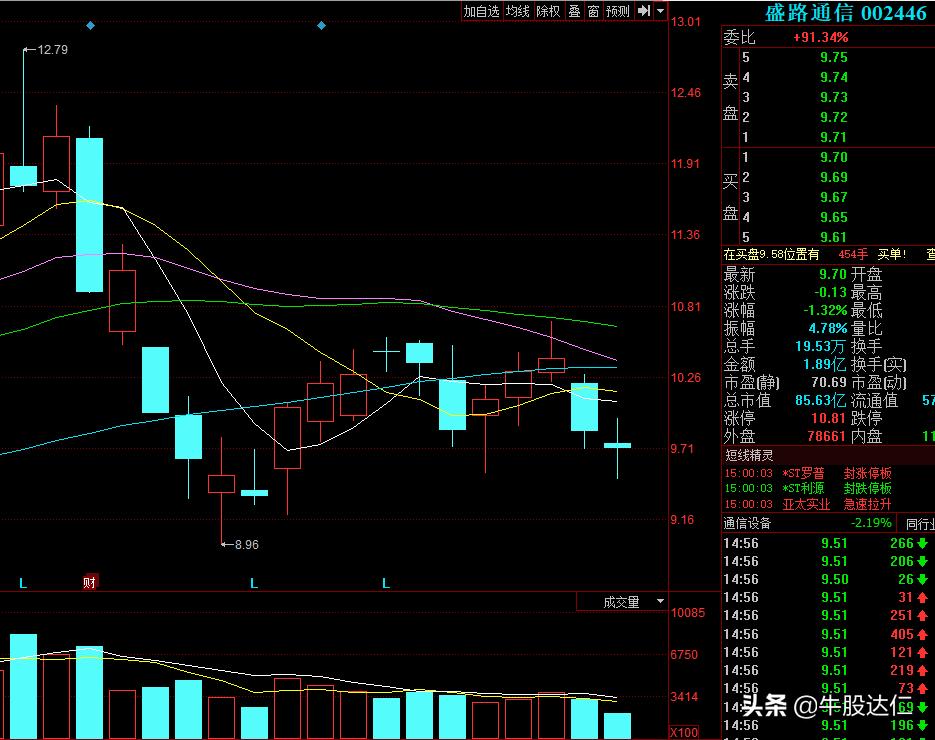Click the first blue diamond marker
This screenshot has width=935, height=740.
coord(91,25)
